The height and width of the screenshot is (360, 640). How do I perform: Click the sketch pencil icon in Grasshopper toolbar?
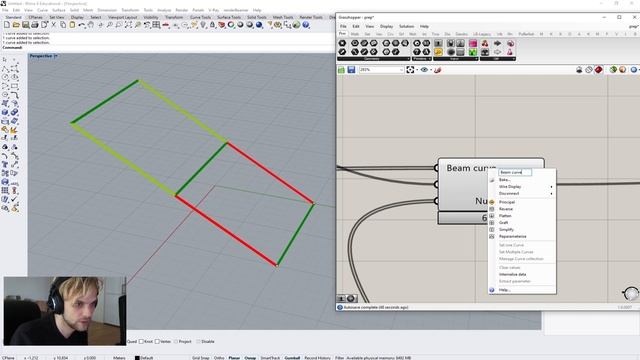click(438, 70)
